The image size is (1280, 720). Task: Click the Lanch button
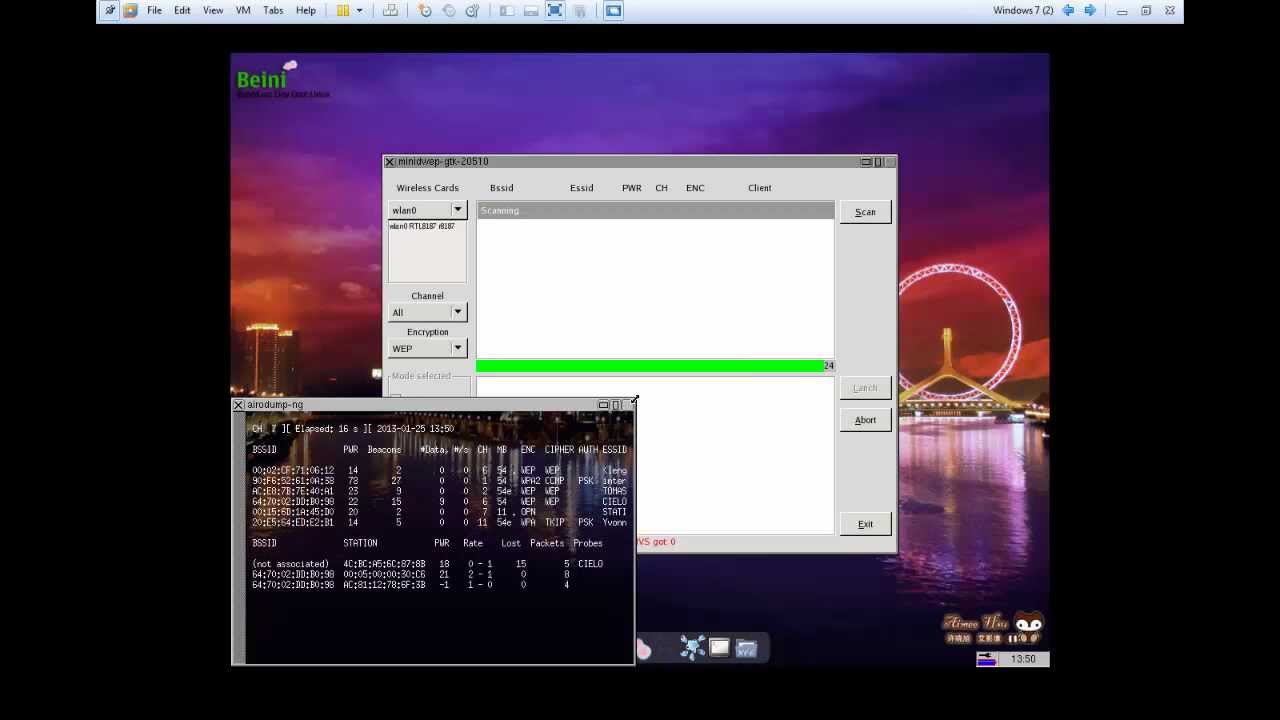click(865, 388)
